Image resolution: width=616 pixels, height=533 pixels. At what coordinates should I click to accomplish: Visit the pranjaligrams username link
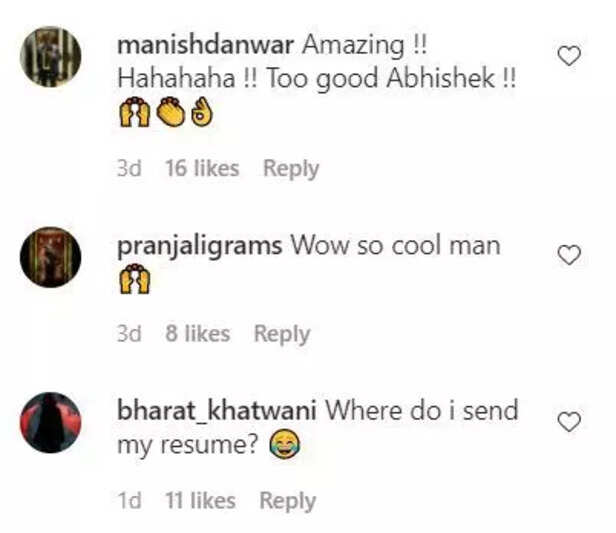(200, 247)
